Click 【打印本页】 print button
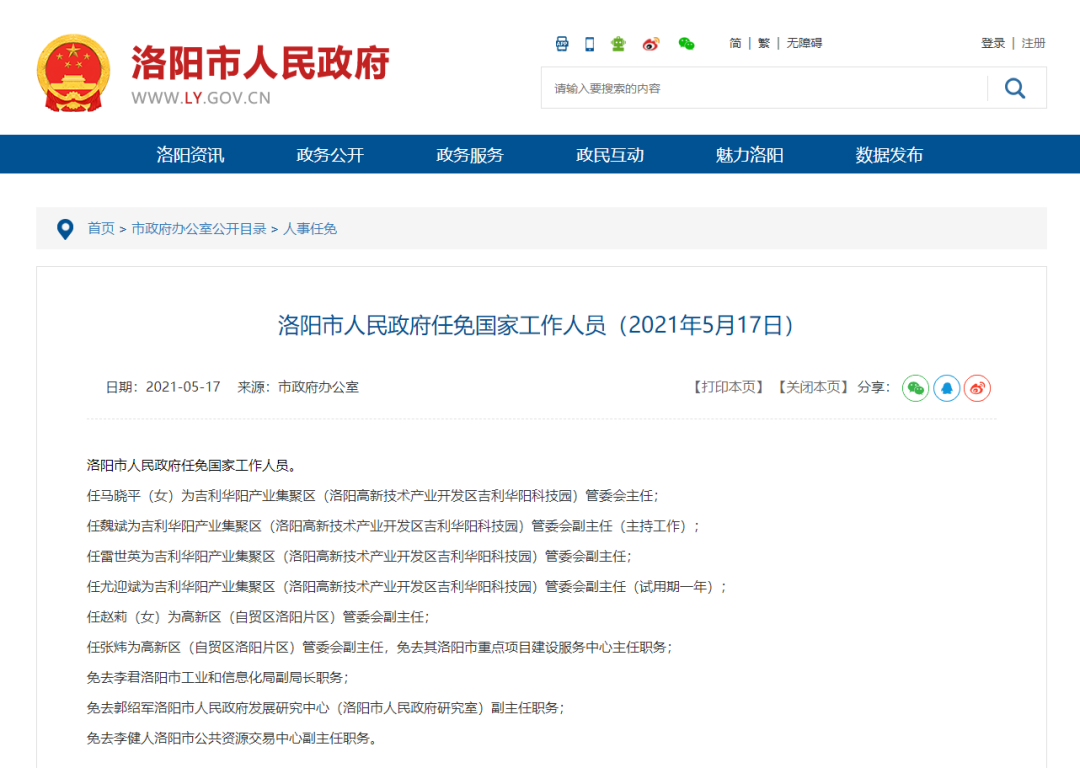Viewport: 1080px width, 768px height. [728, 387]
